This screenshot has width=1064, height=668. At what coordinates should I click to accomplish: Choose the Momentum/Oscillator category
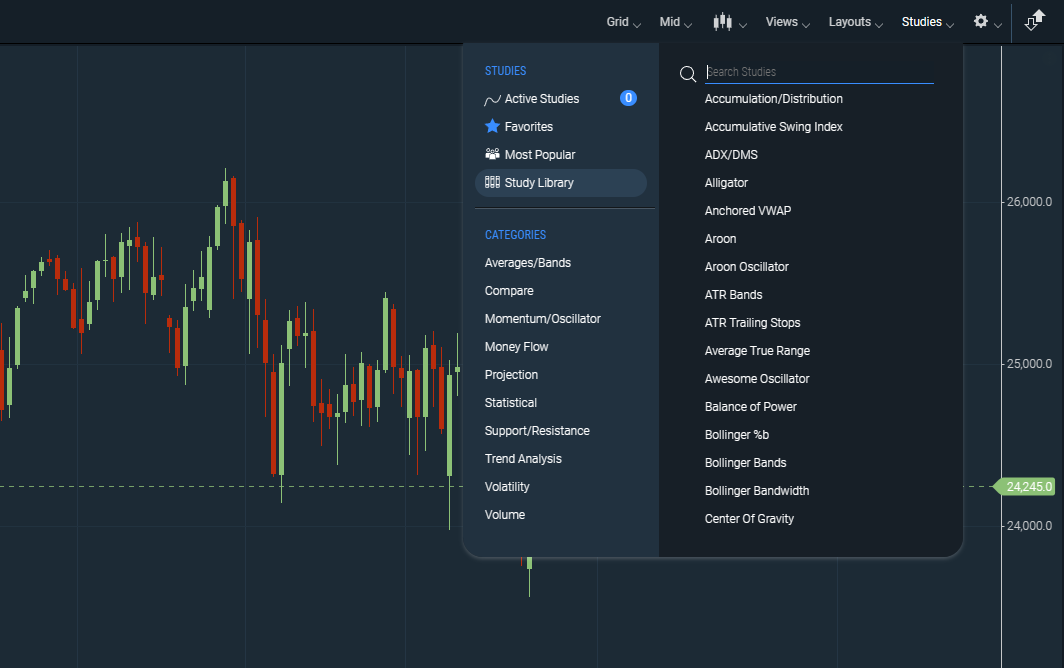point(542,319)
